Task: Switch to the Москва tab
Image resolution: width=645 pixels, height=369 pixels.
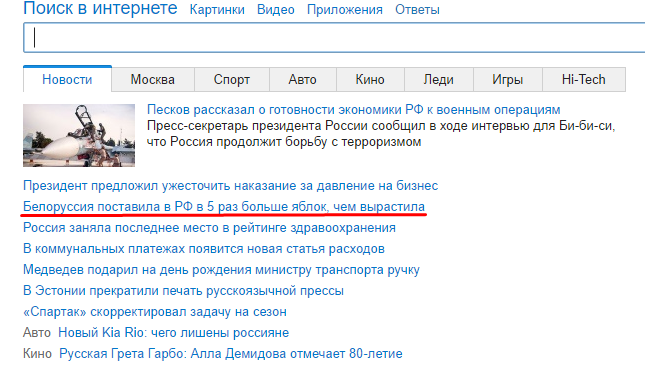Action: 153,79
